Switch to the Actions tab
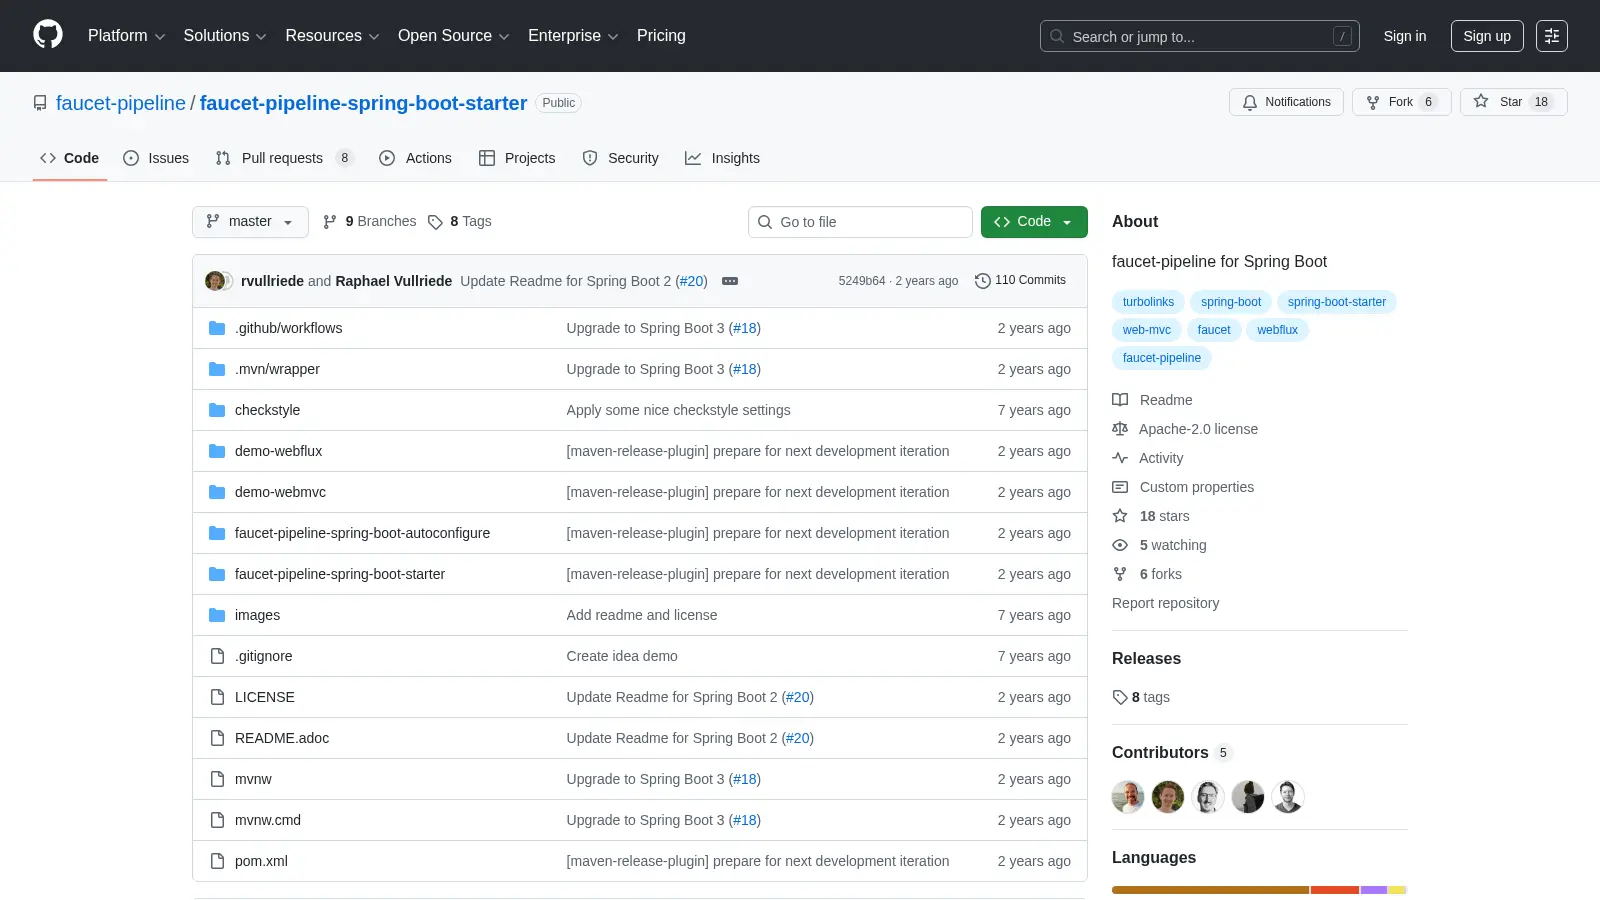Image resolution: width=1600 pixels, height=900 pixels. click(415, 158)
